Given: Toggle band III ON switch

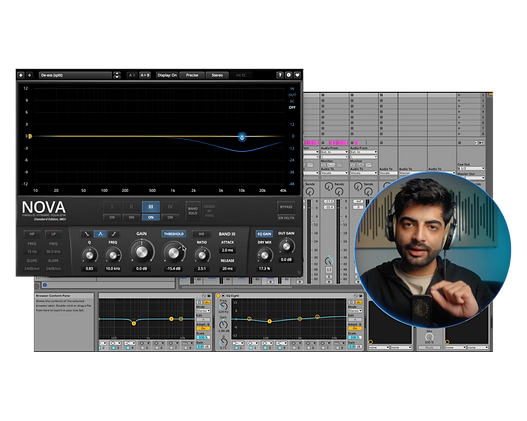Looking at the screenshot, I should (x=151, y=218).
